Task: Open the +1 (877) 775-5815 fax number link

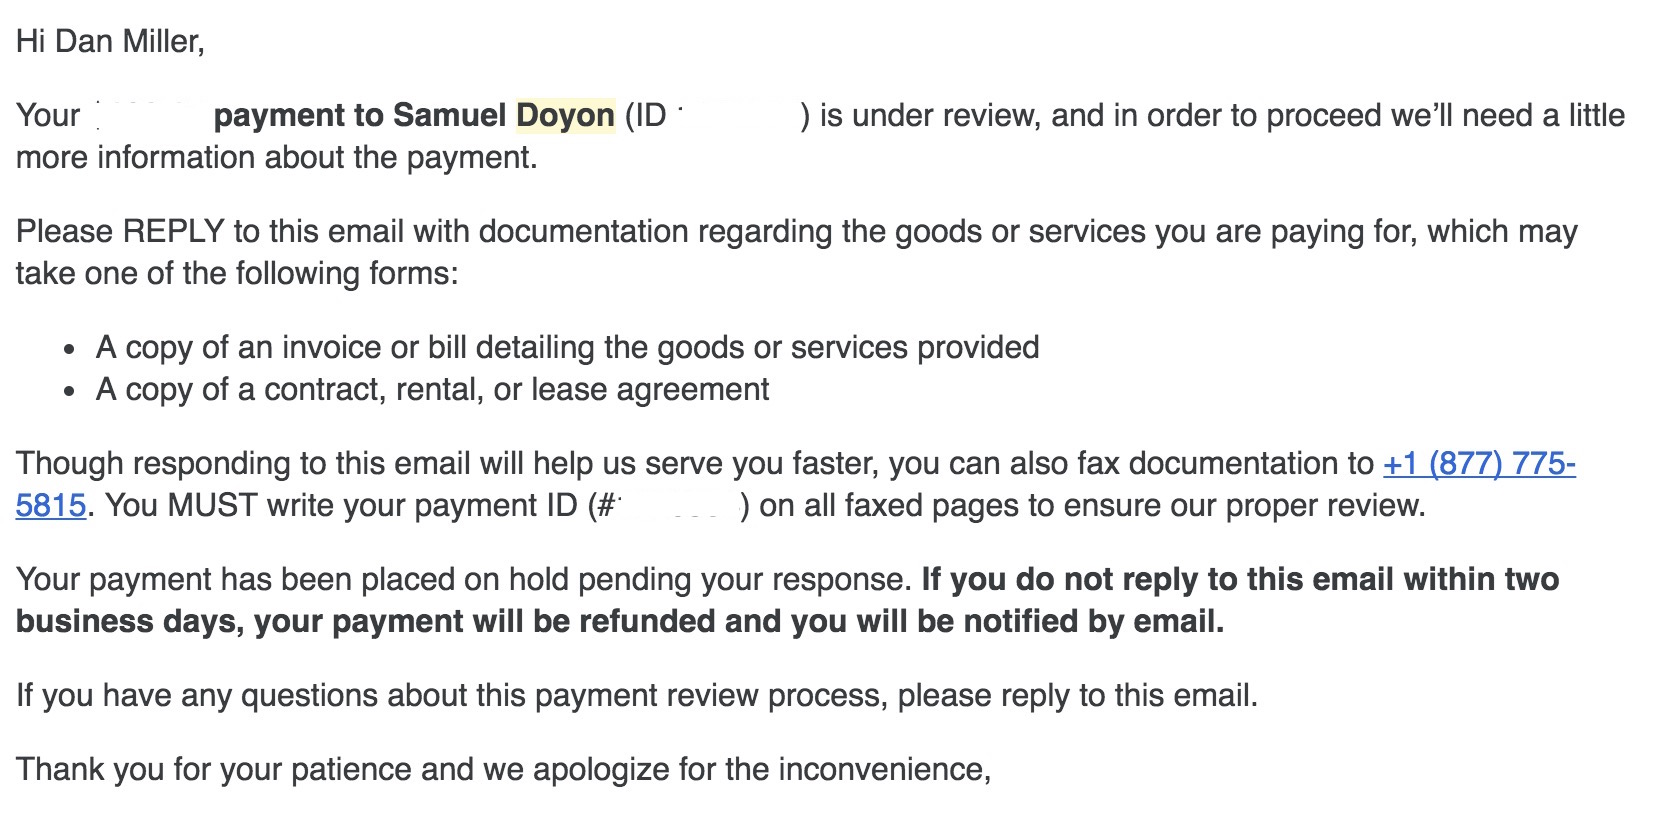Action: (x=1478, y=464)
